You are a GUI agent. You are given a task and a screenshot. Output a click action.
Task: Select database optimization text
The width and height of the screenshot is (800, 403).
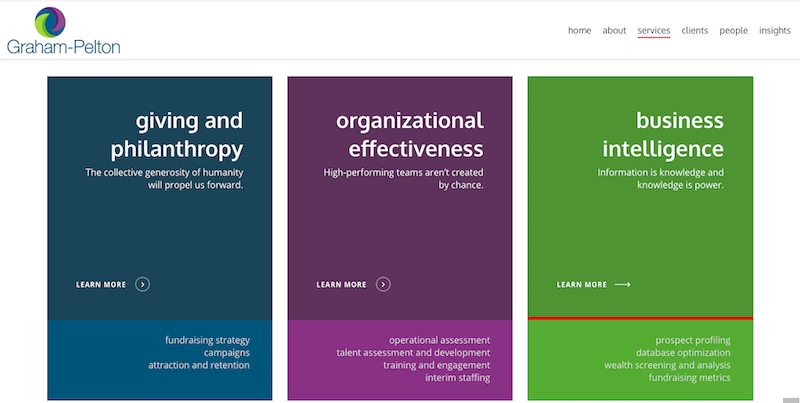683,352
